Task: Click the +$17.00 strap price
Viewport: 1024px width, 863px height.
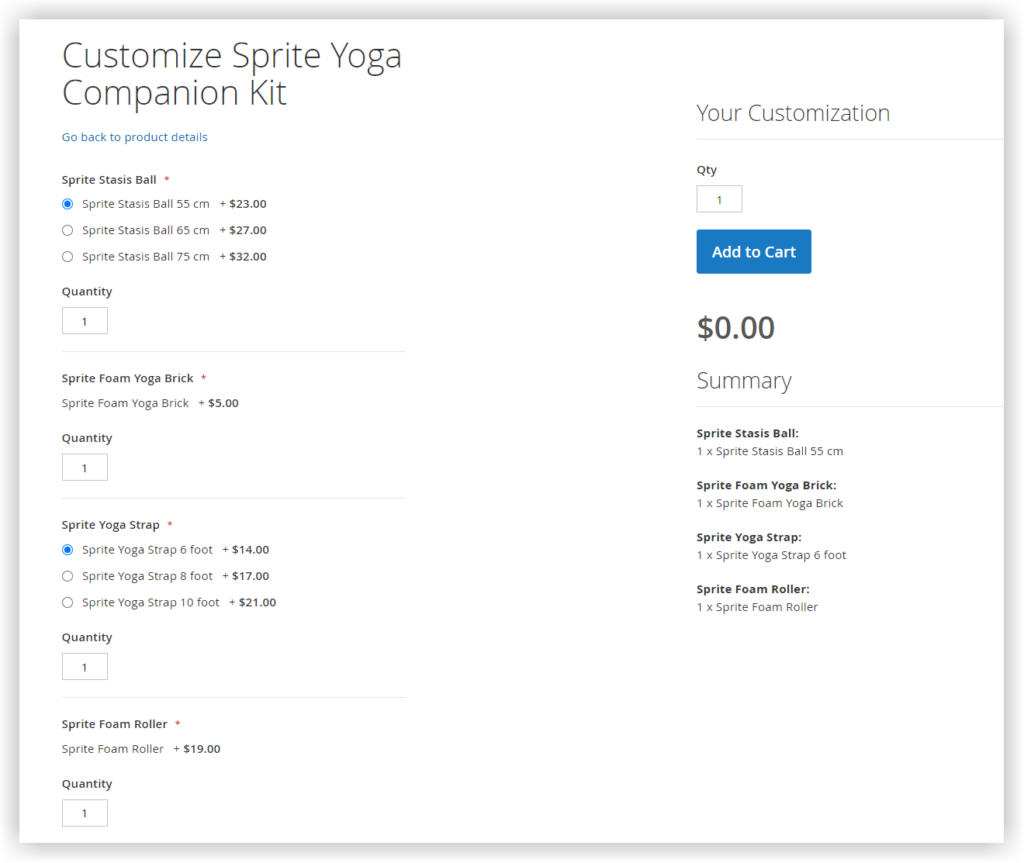Action: [x=246, y=576]
